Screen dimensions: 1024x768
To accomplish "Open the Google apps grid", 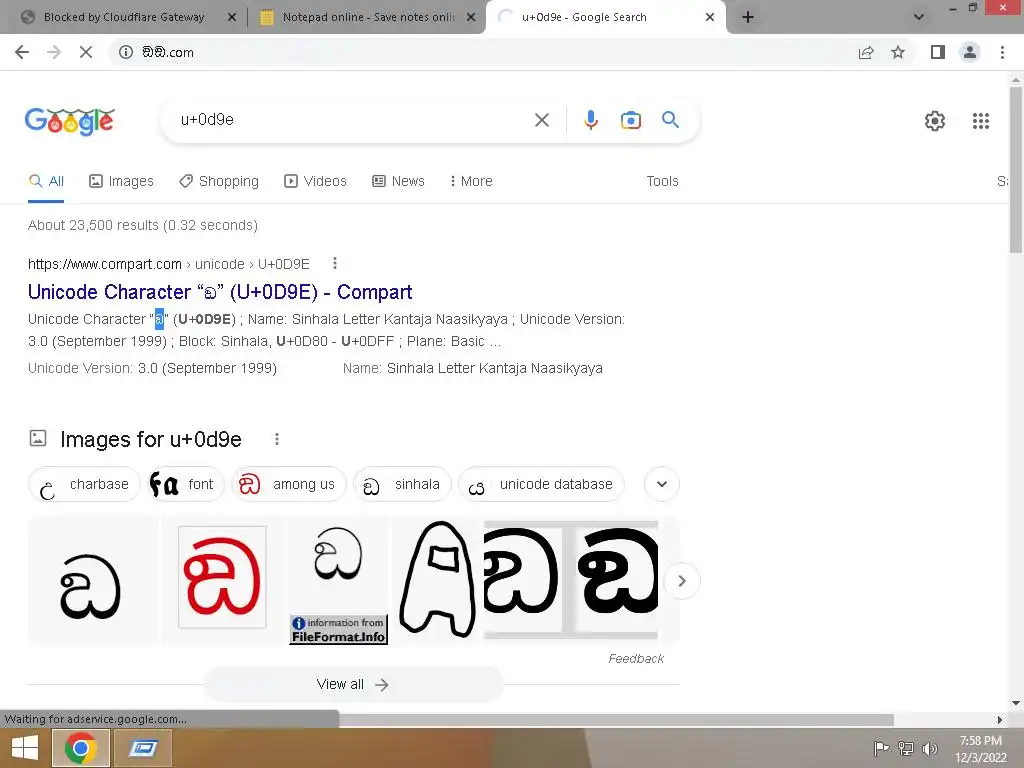I will 980,121.
